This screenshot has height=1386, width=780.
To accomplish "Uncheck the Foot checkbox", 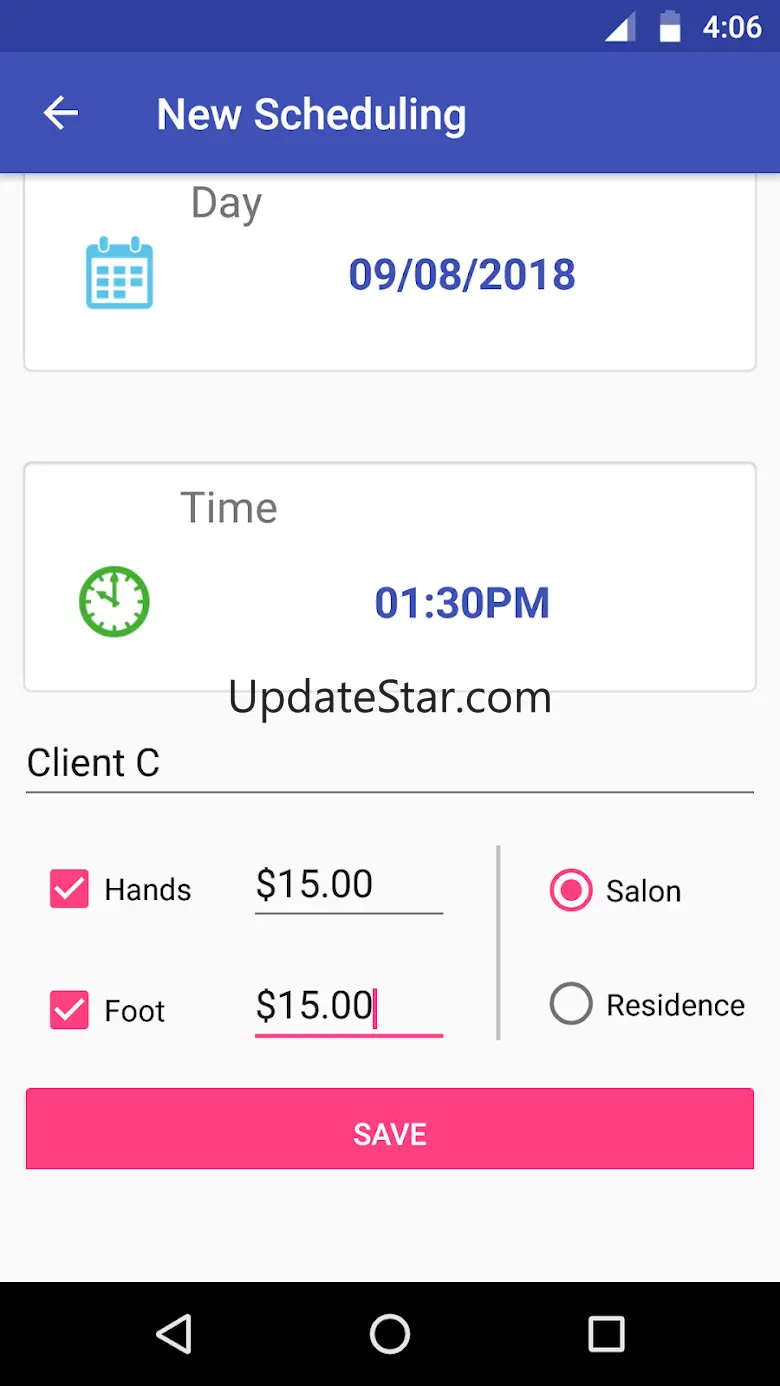I will pyautogui.click(x=69, y=1010).
